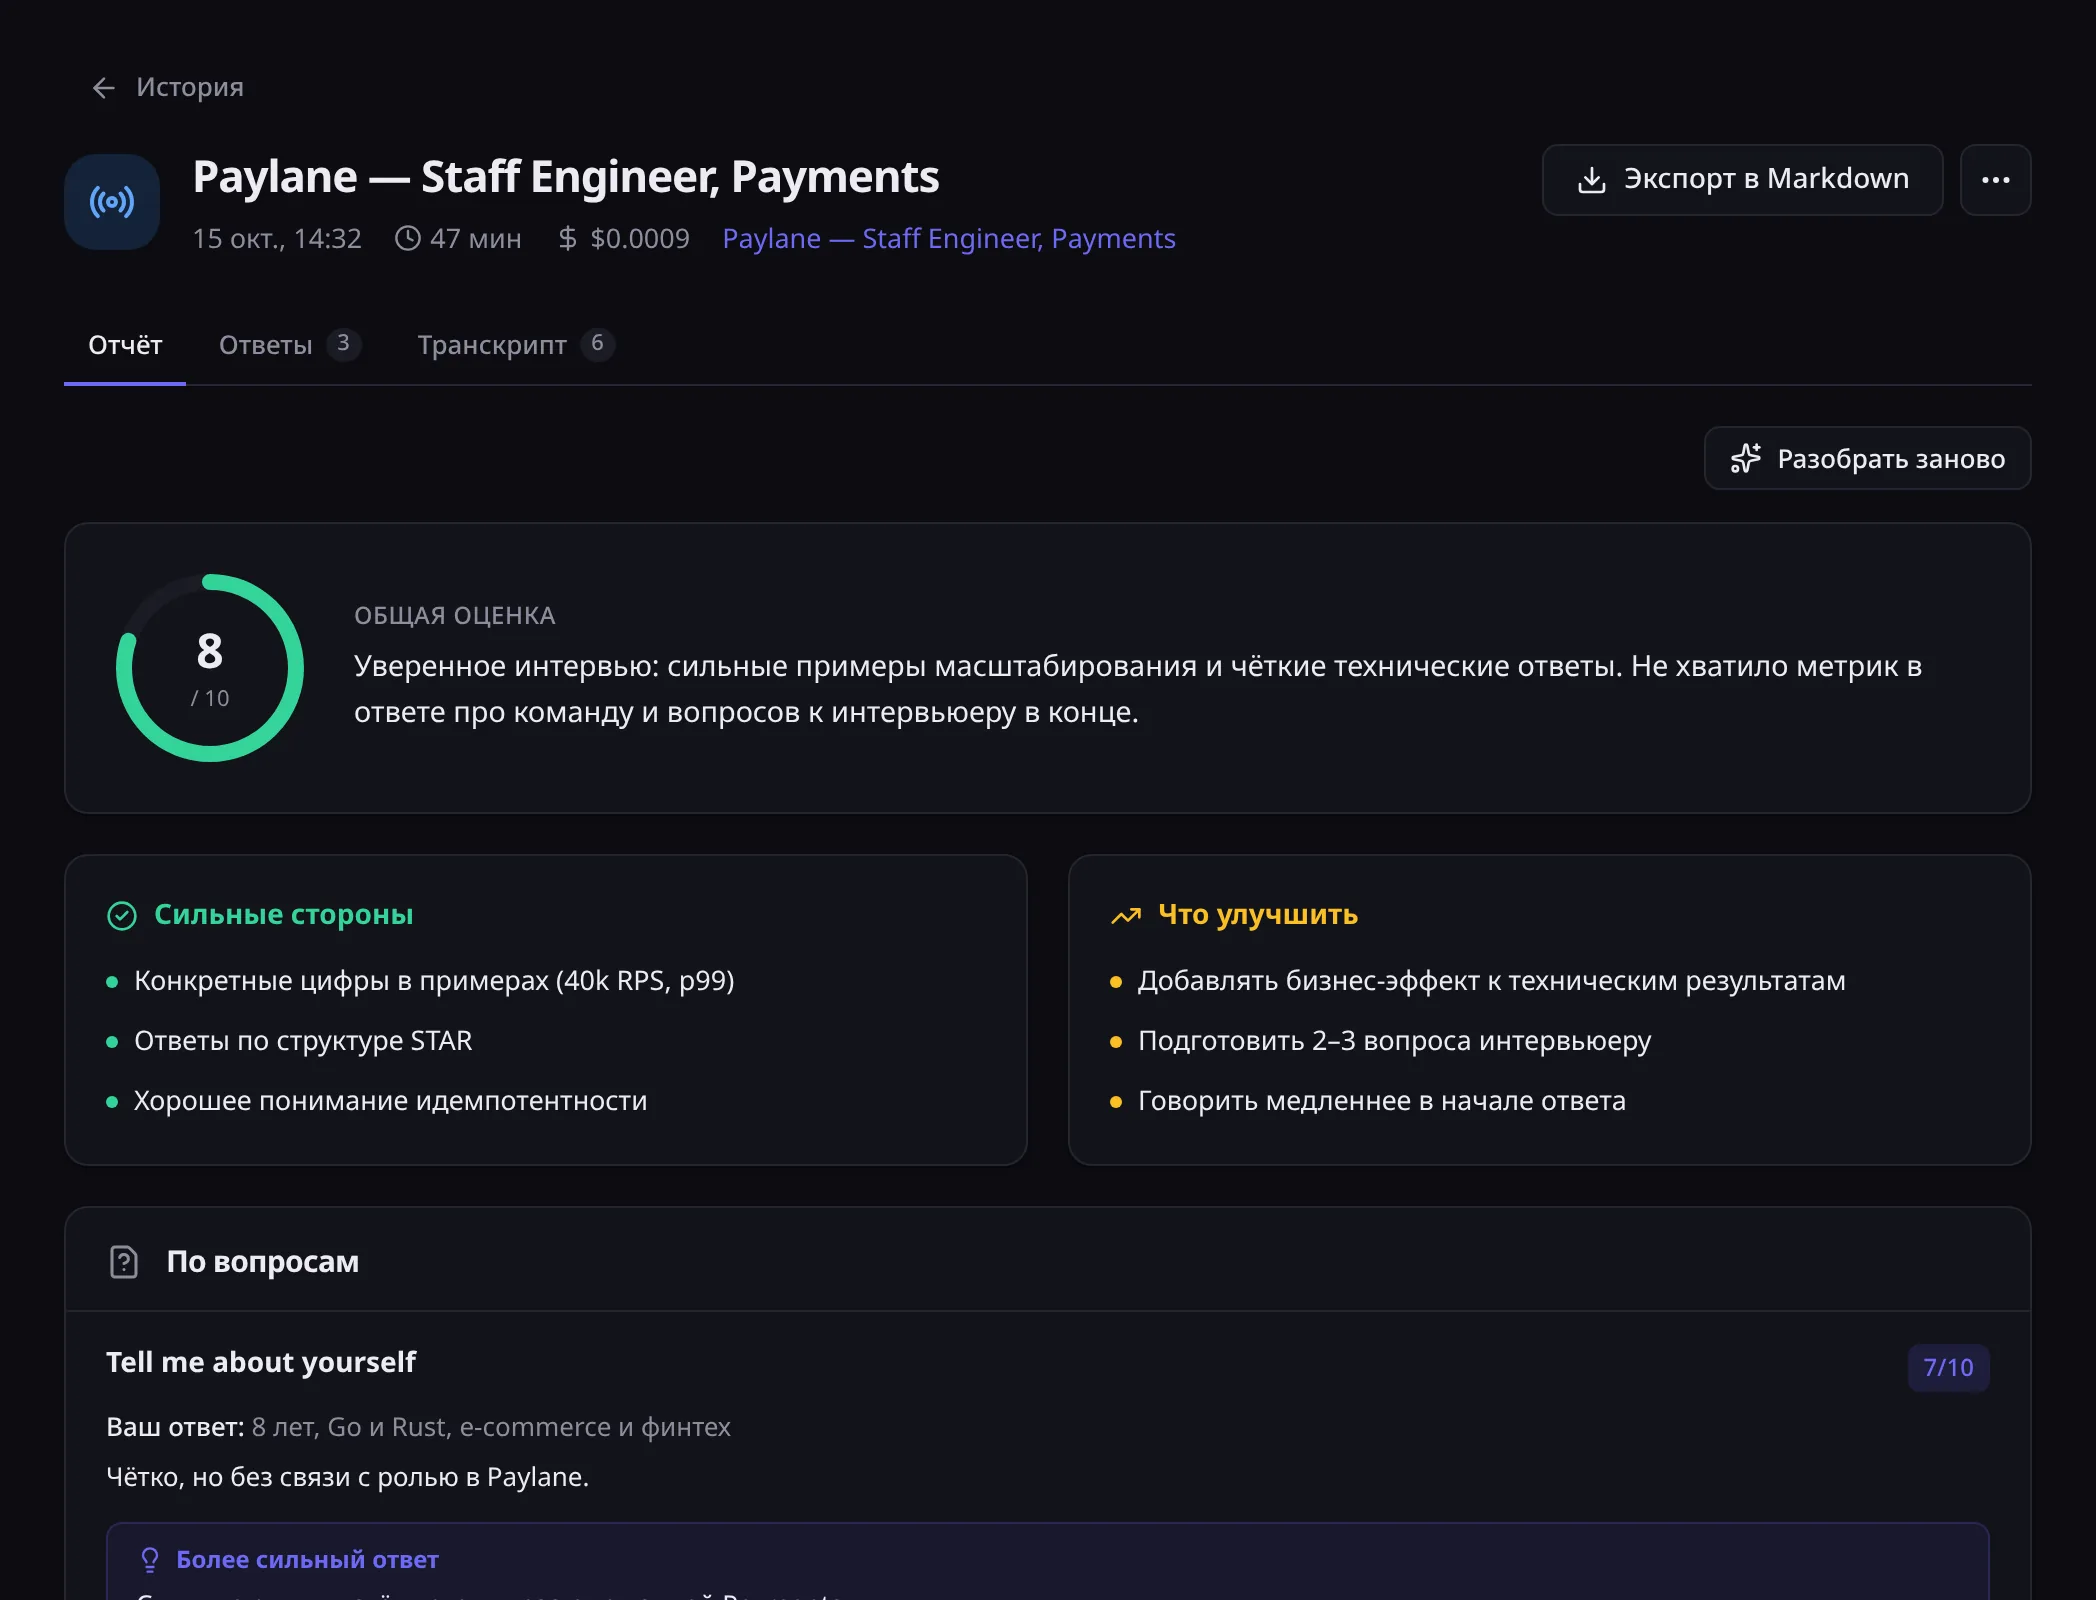
Task: Click the '$0.0009' cost value
Action: pyautogui.click(x=640, y=238)
